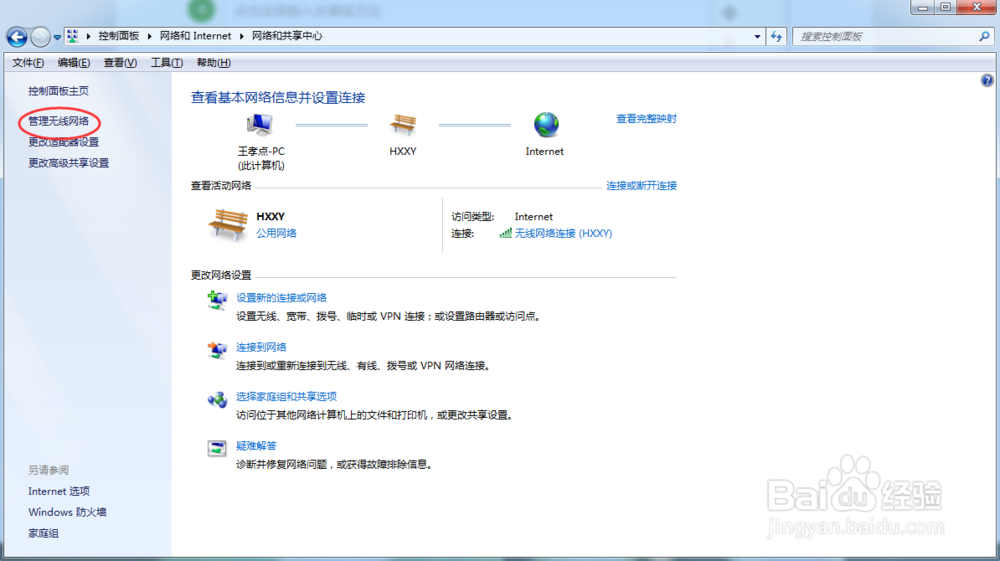This screenshot has width=1000, height=561.
Task: Open 疑难解答 link
Action: coord(256,446)
